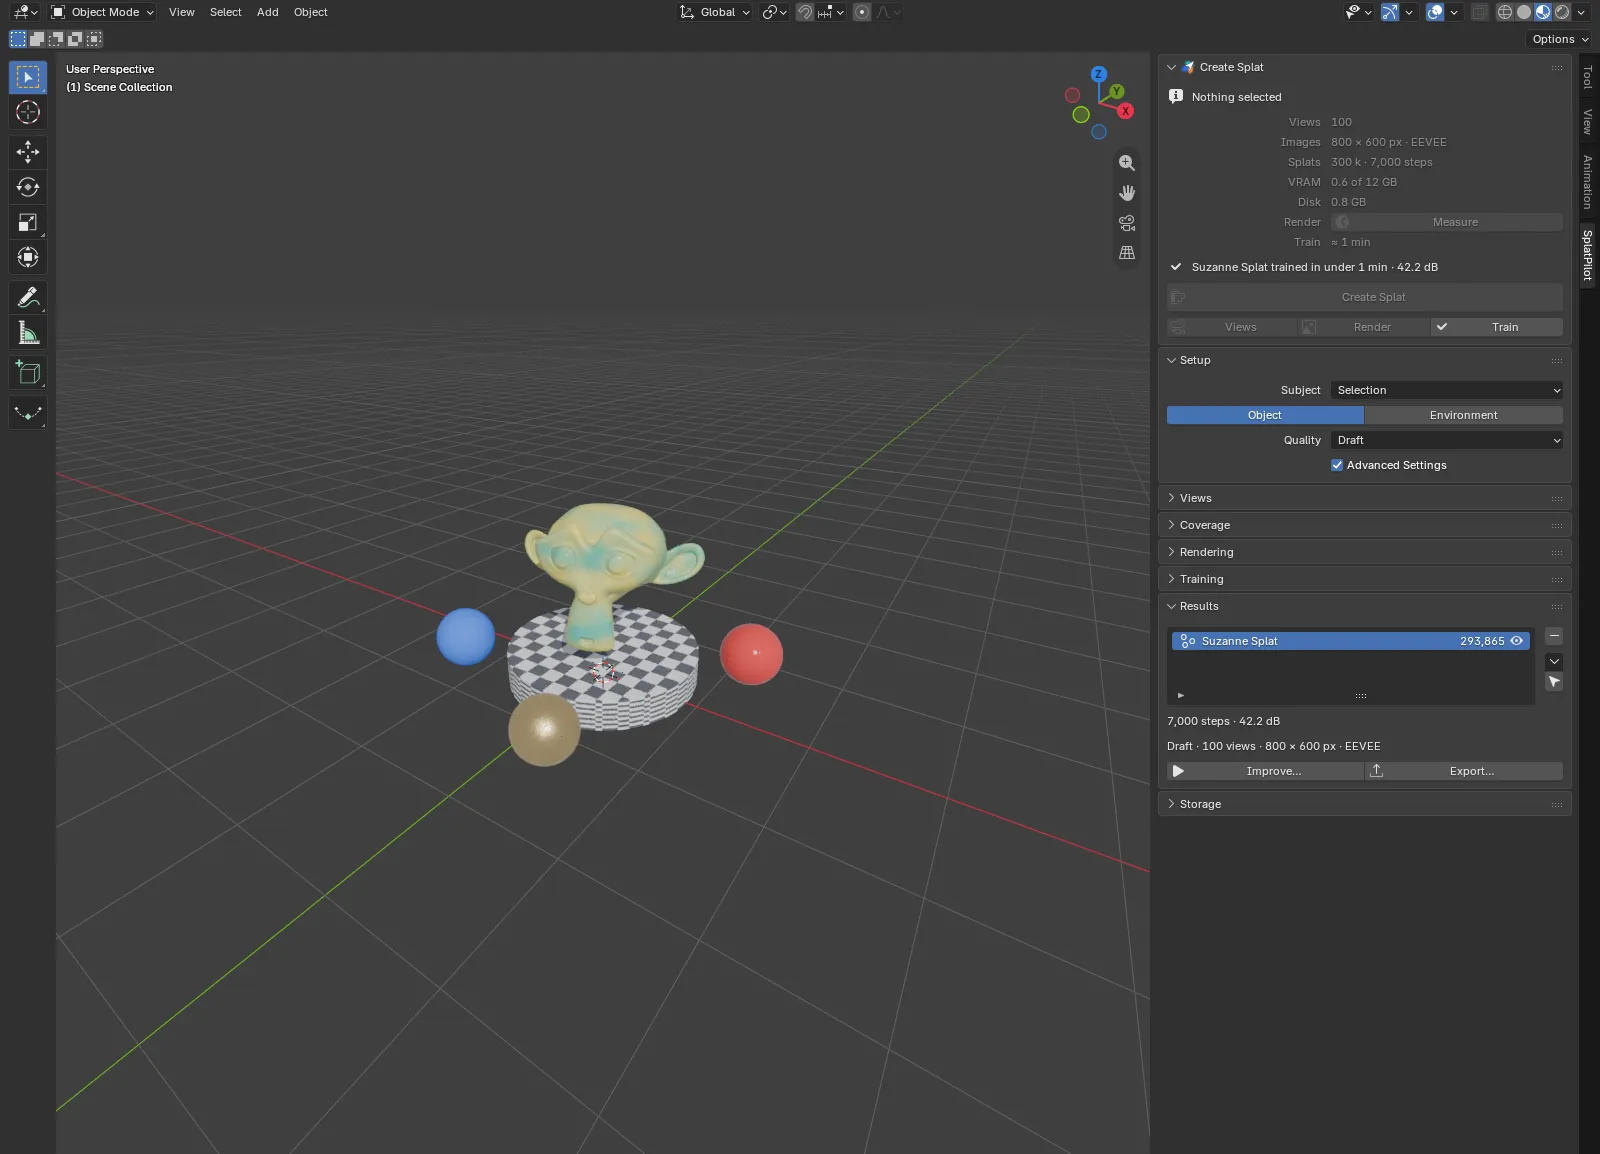The height and width of the screenshot is (1154, 1600).
Task: Open the Quality dropdown set to Draft
Action: click(1447, 440)
